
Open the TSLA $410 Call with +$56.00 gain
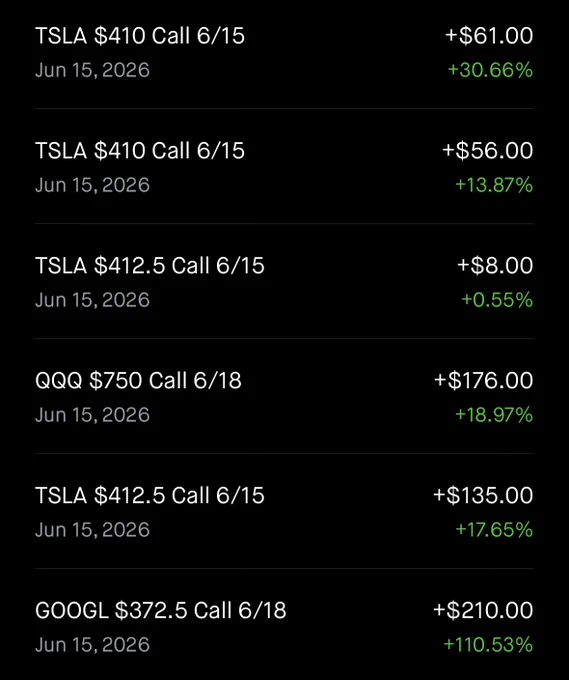pyautogui.click(x=284, y=167)
